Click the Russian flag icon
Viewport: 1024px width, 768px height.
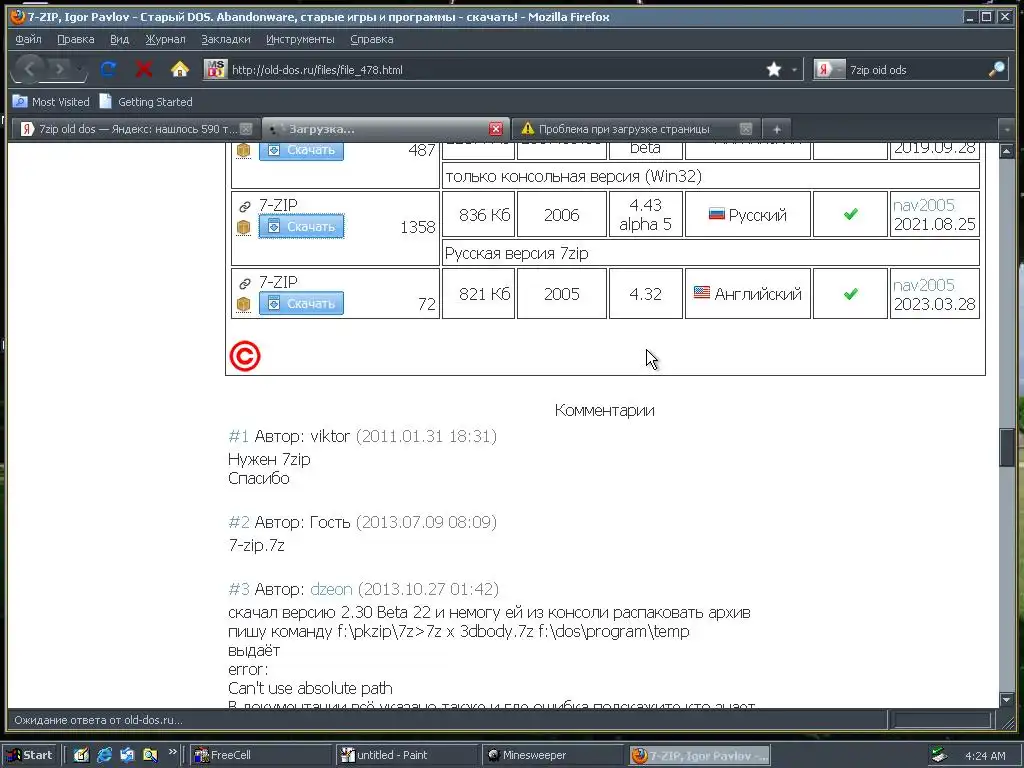[x=716, y=214]
